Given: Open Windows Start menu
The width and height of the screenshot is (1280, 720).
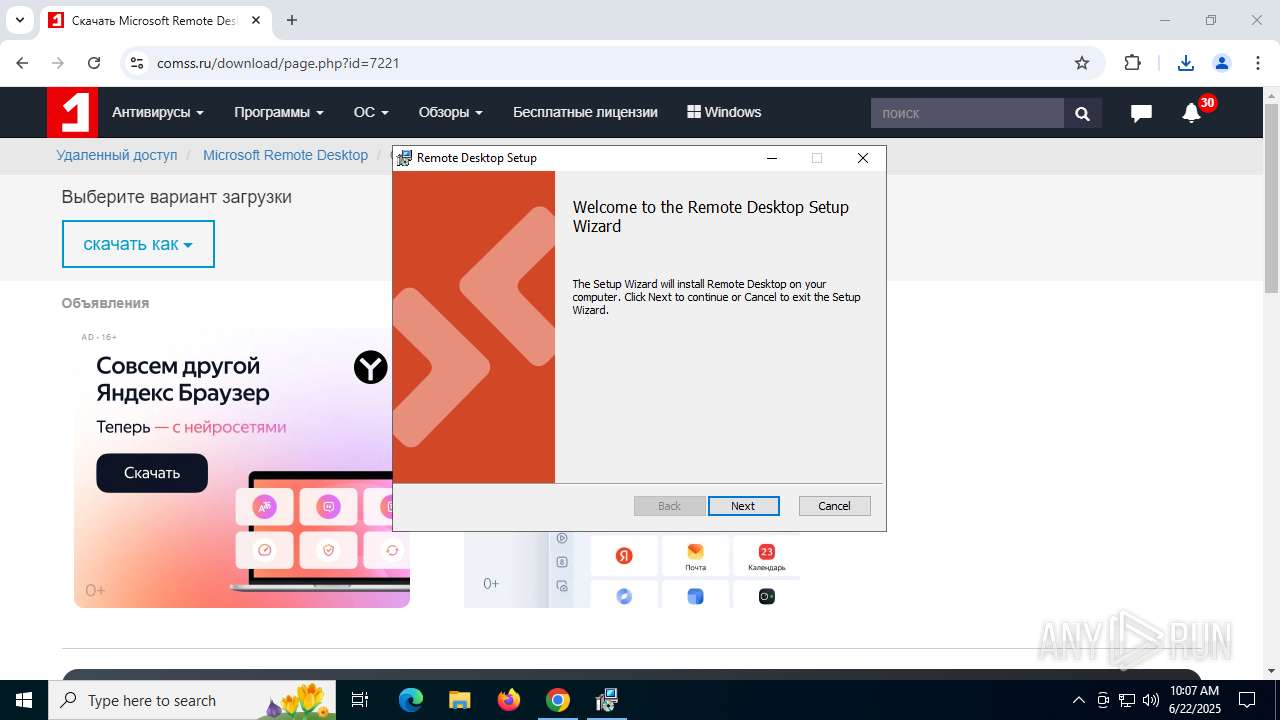Looking at the screenshot, I should [24, 700].
